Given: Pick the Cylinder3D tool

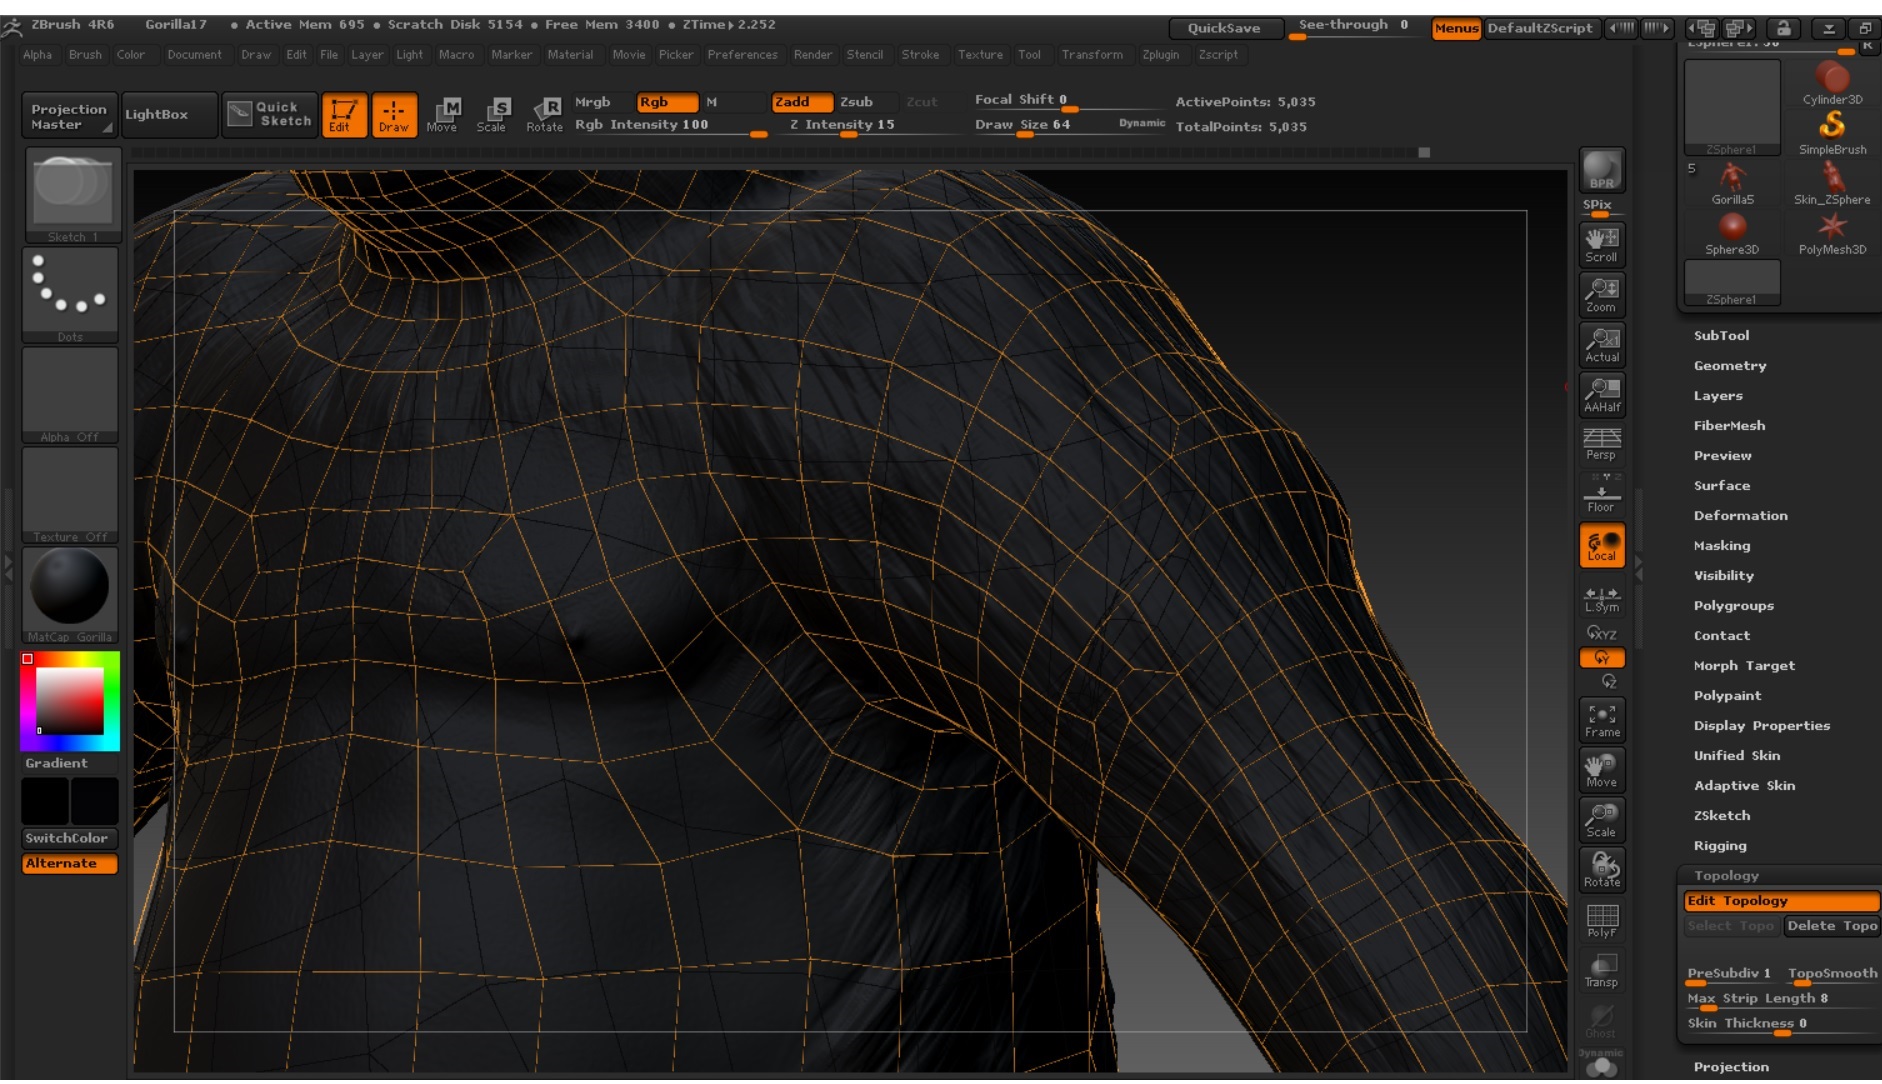Looking at the screenshot, I should (1832, 84).
